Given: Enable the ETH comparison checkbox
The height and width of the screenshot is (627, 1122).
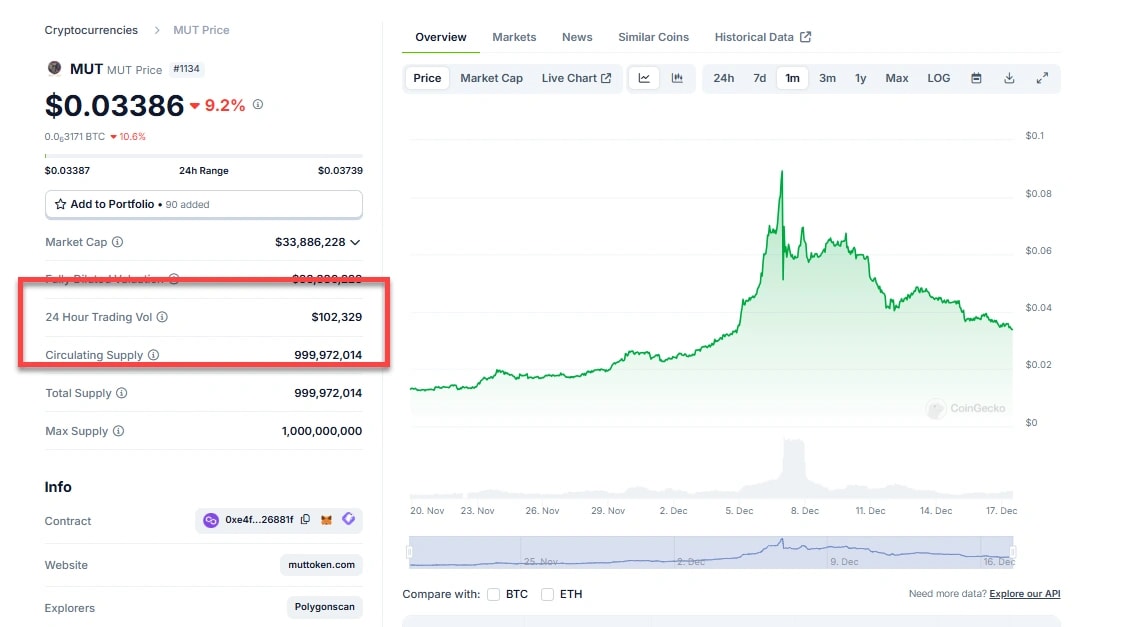Looking at the screenshot, I should point(547,594).
